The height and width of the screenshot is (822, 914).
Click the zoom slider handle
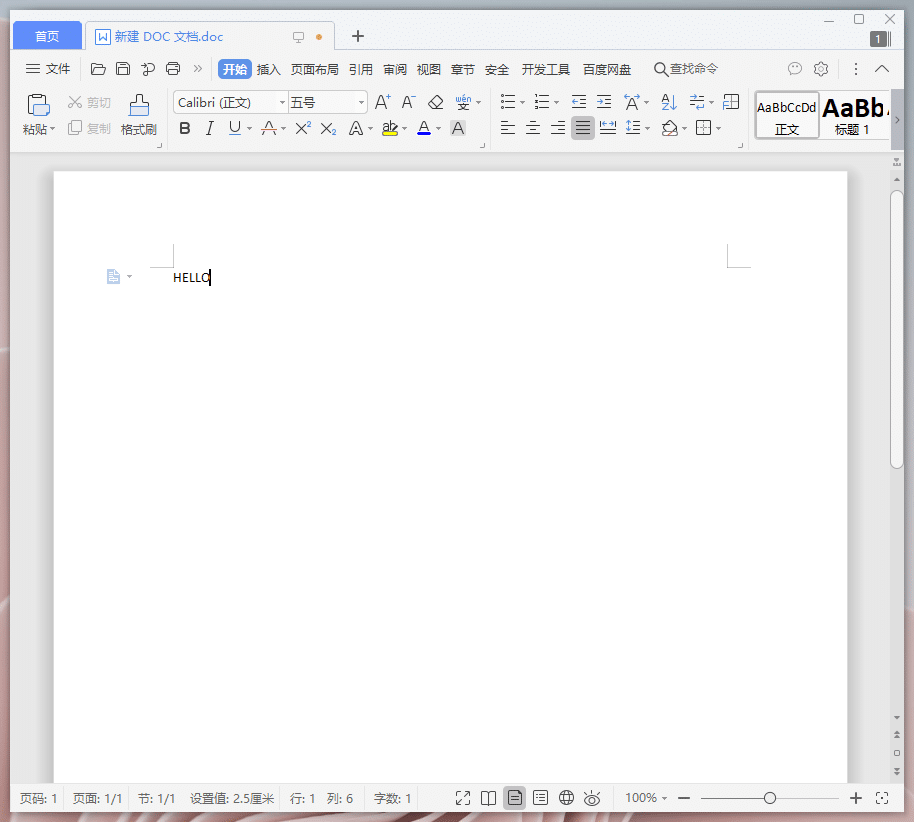pyautogui.click(x=769, y=798)
